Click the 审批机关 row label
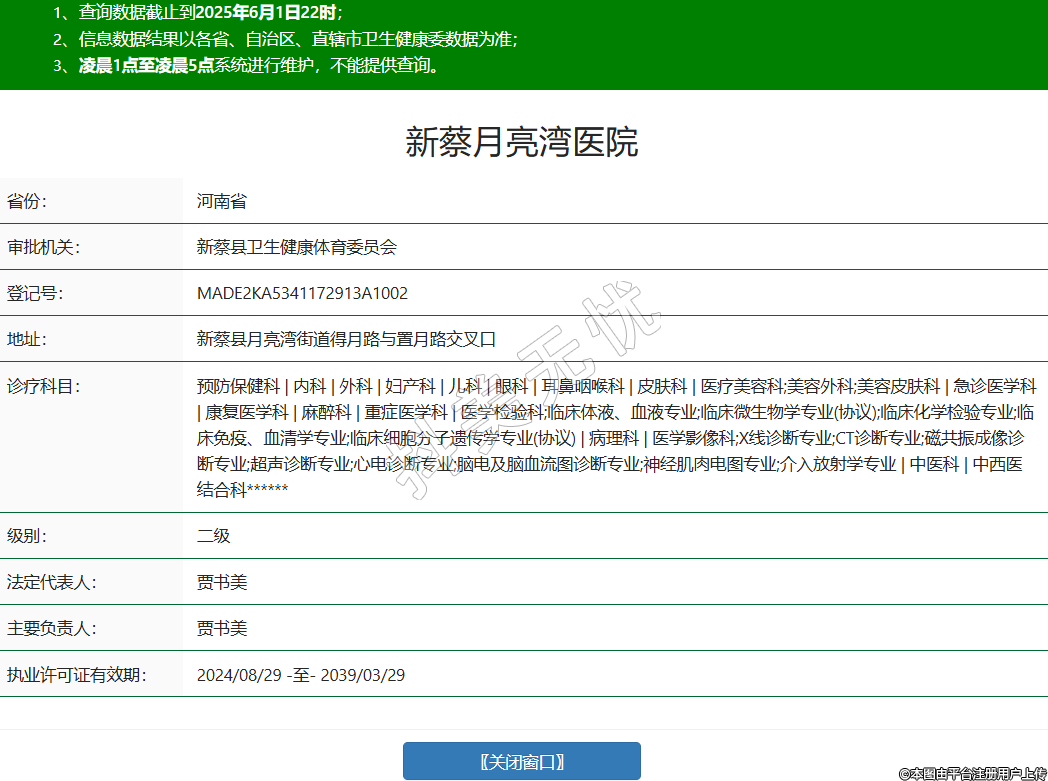The width and height of the screenshot is (1048, 781). coord(43,247)
